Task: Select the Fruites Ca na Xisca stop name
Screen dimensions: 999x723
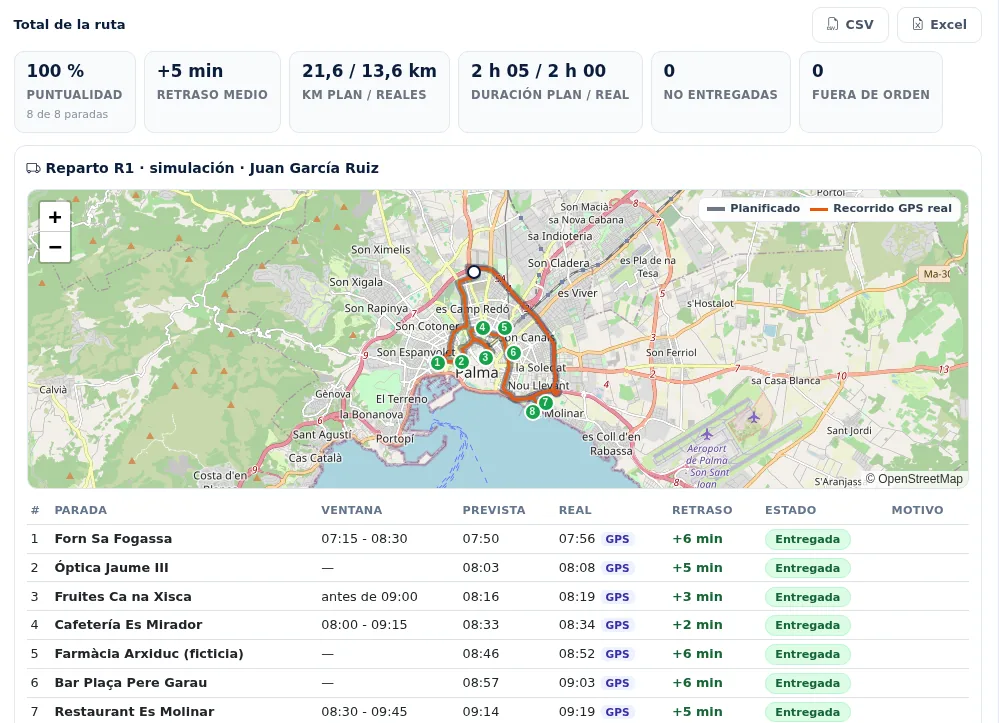Action: 122,597
